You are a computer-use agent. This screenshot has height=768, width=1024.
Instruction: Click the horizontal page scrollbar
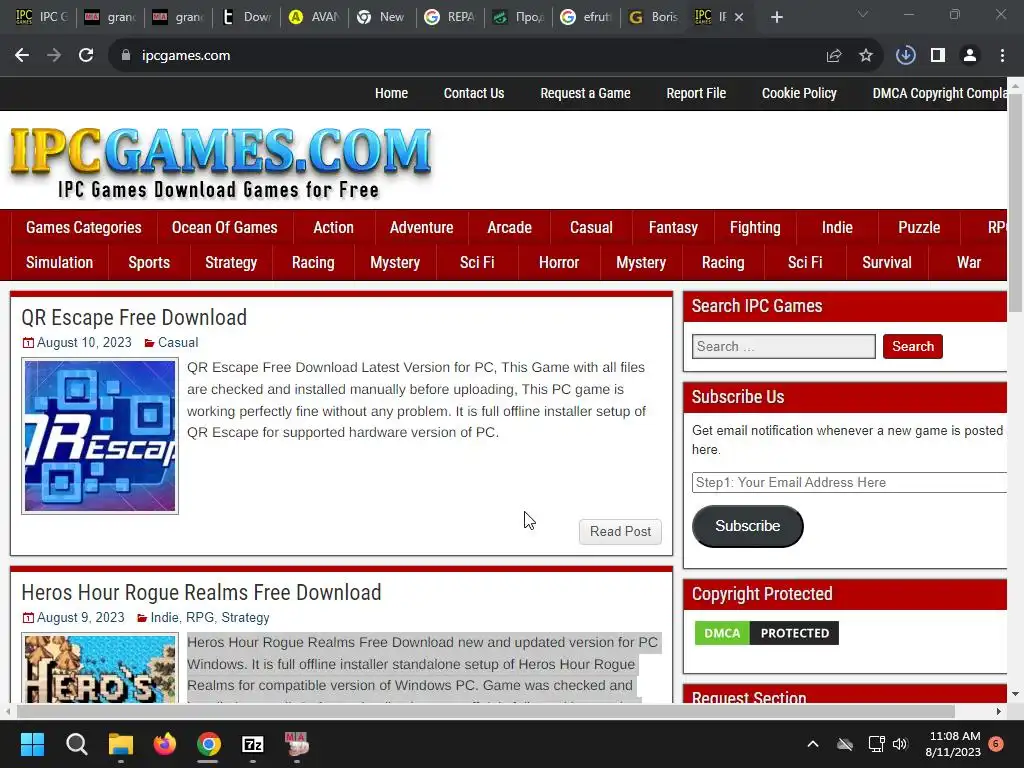pos(485,711)
